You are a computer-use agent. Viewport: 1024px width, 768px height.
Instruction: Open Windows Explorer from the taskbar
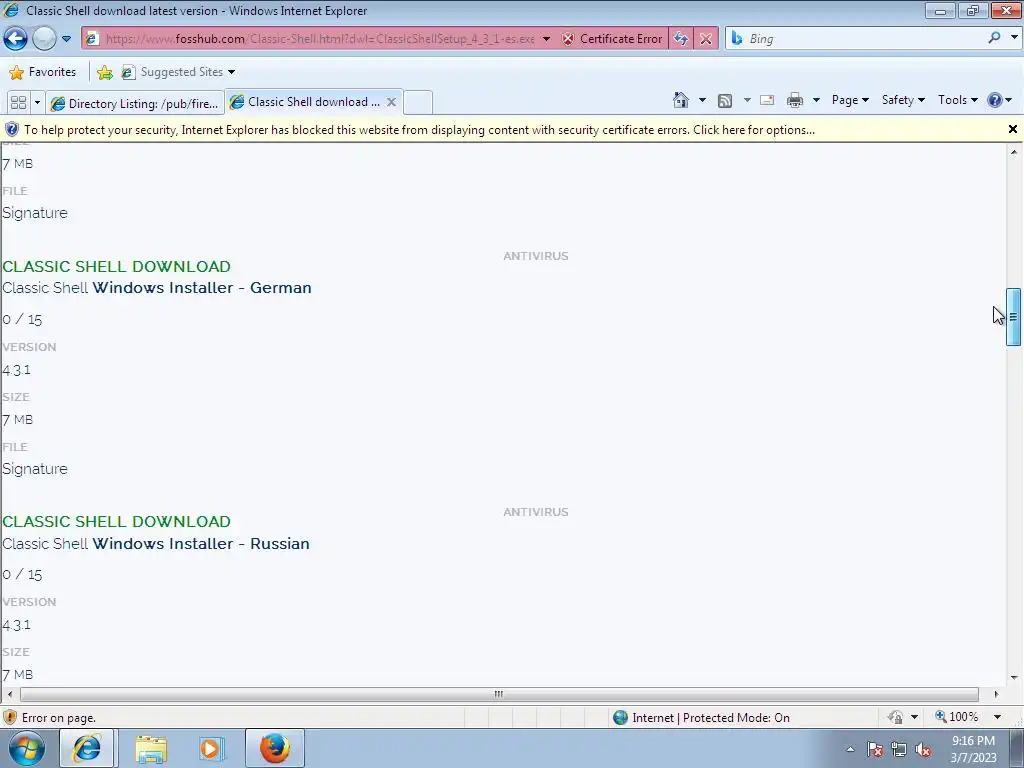coord(151,748)
